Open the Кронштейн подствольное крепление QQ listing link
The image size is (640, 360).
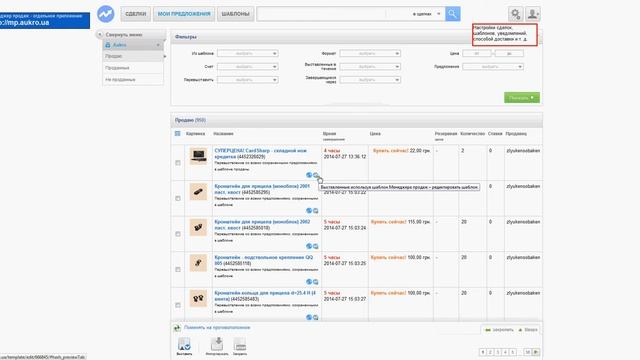[264, 260]
